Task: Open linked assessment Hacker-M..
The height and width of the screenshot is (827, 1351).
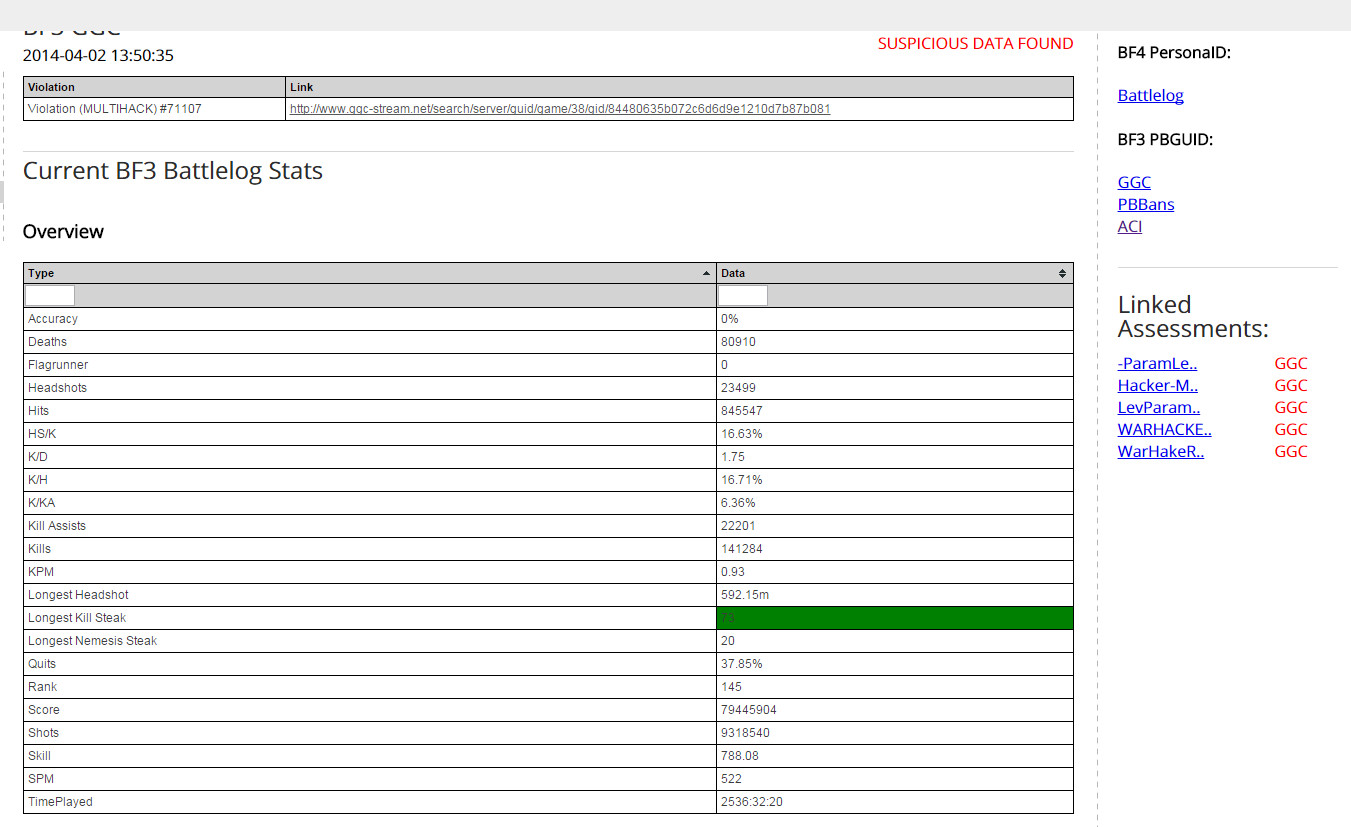Action: [x=1158, y=386]
